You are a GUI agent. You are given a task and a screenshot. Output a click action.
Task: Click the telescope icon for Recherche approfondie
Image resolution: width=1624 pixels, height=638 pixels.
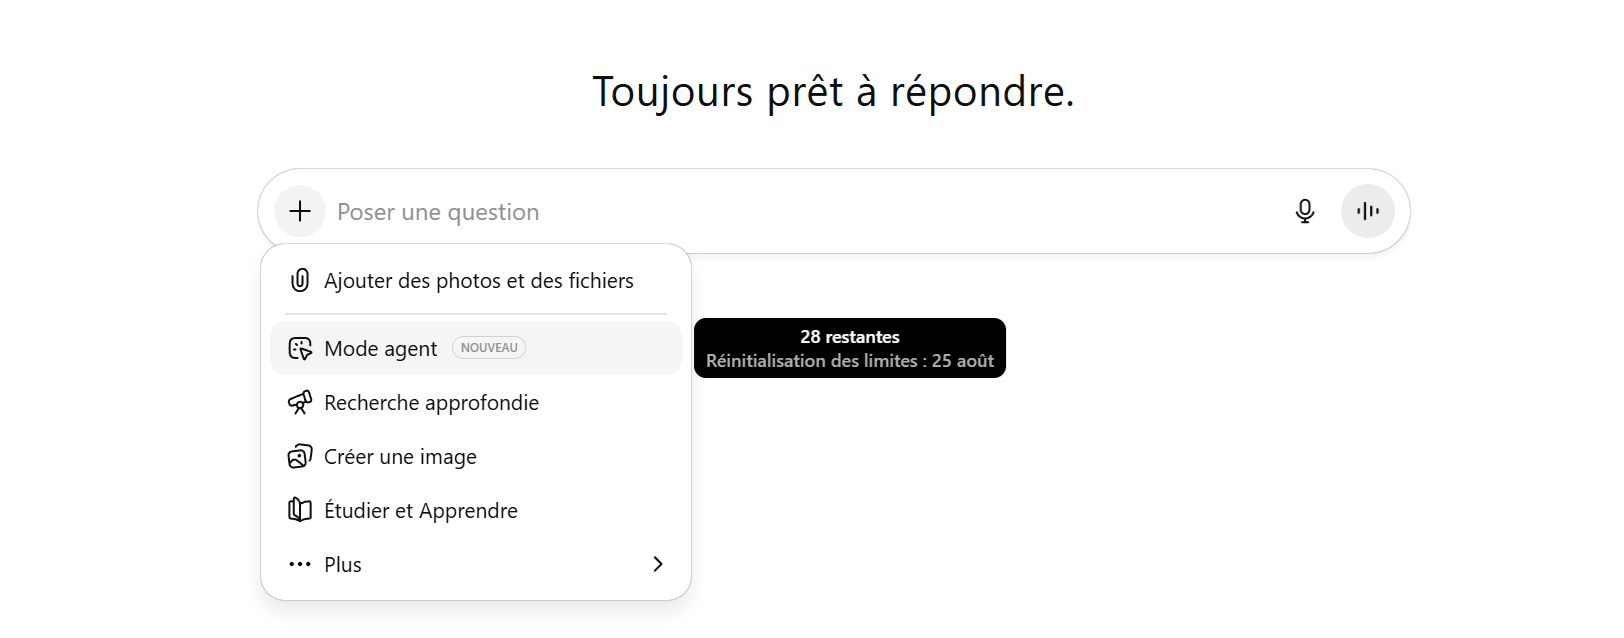click(x=300, y=403)
